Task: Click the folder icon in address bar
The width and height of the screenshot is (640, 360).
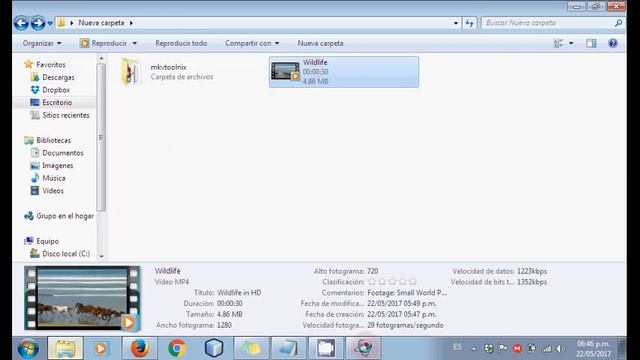Action: [x=61, y=23]
